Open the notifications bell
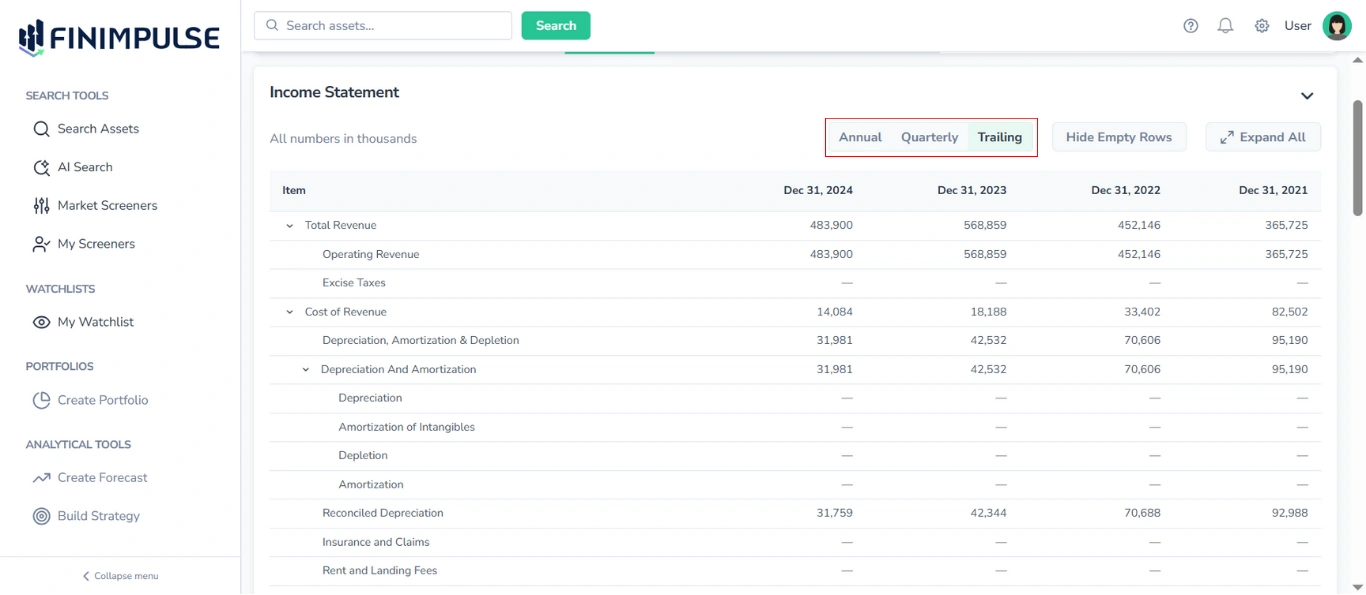This screenshot has height=595, width=1366. coord(1225,26)
